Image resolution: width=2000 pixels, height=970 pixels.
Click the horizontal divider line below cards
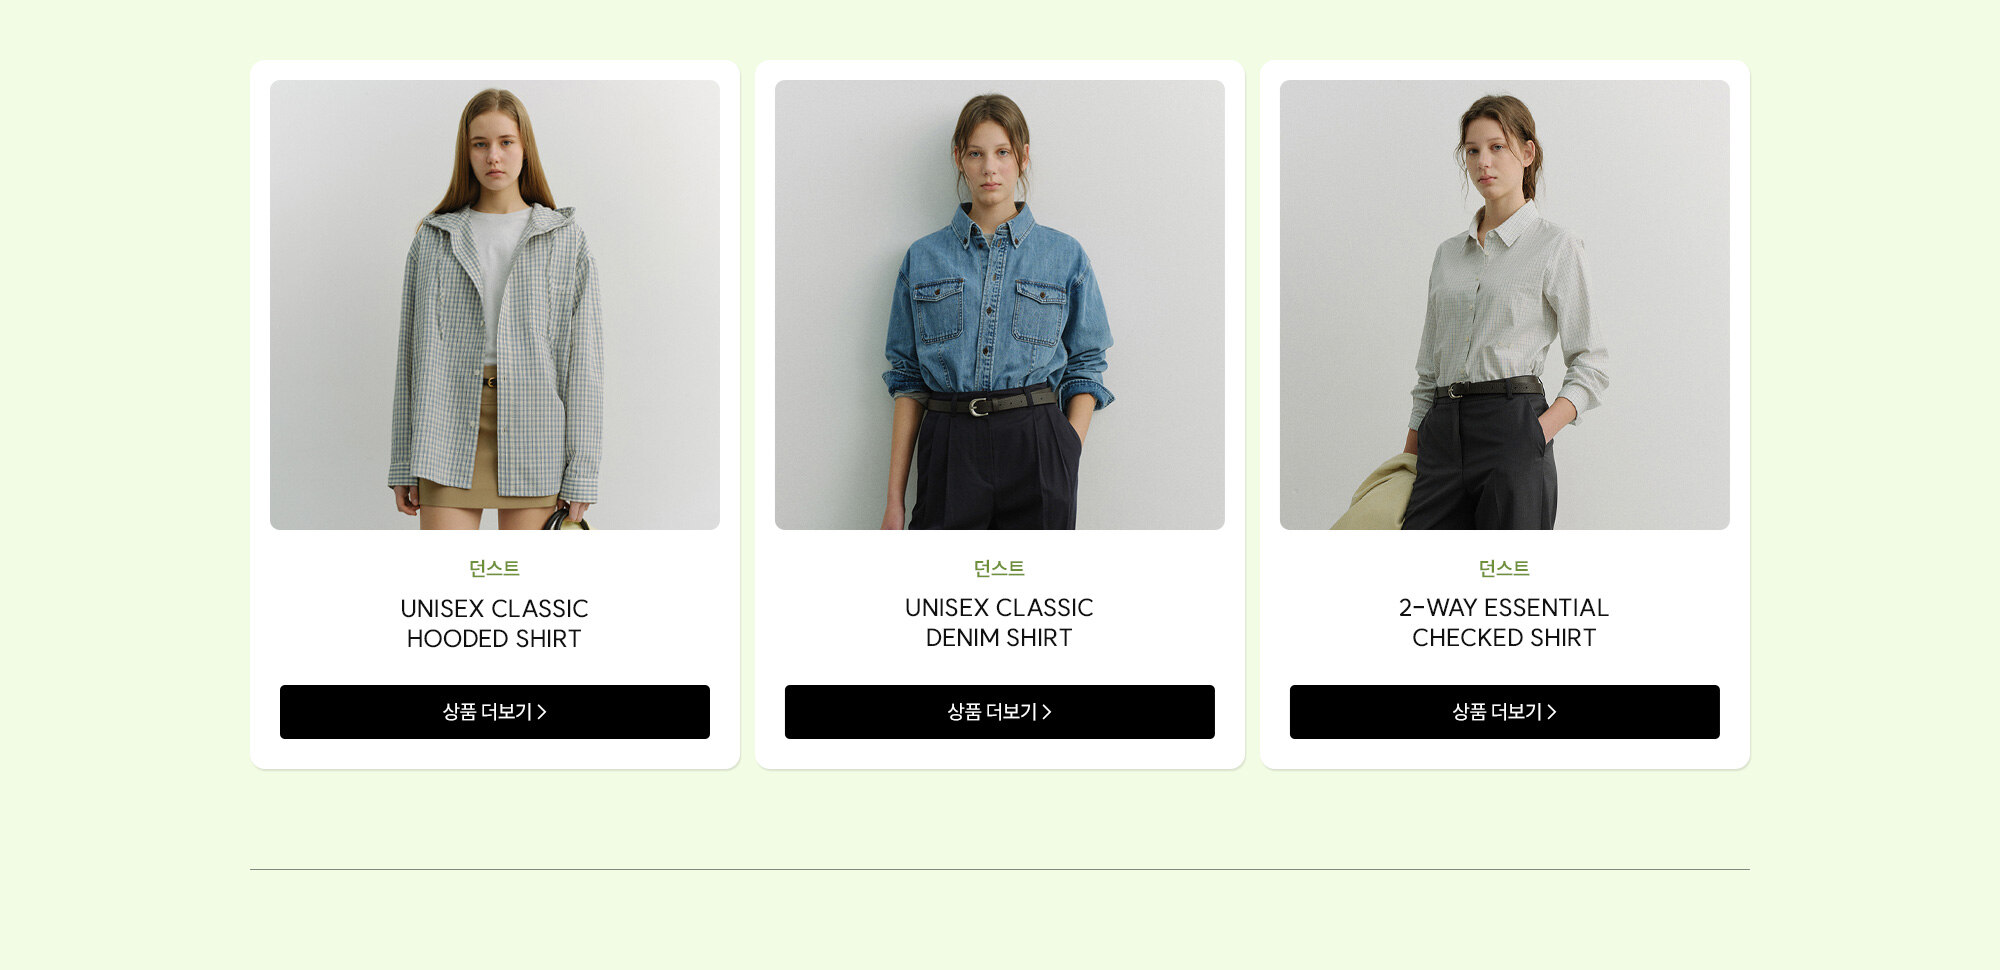tap(1000, 869)
